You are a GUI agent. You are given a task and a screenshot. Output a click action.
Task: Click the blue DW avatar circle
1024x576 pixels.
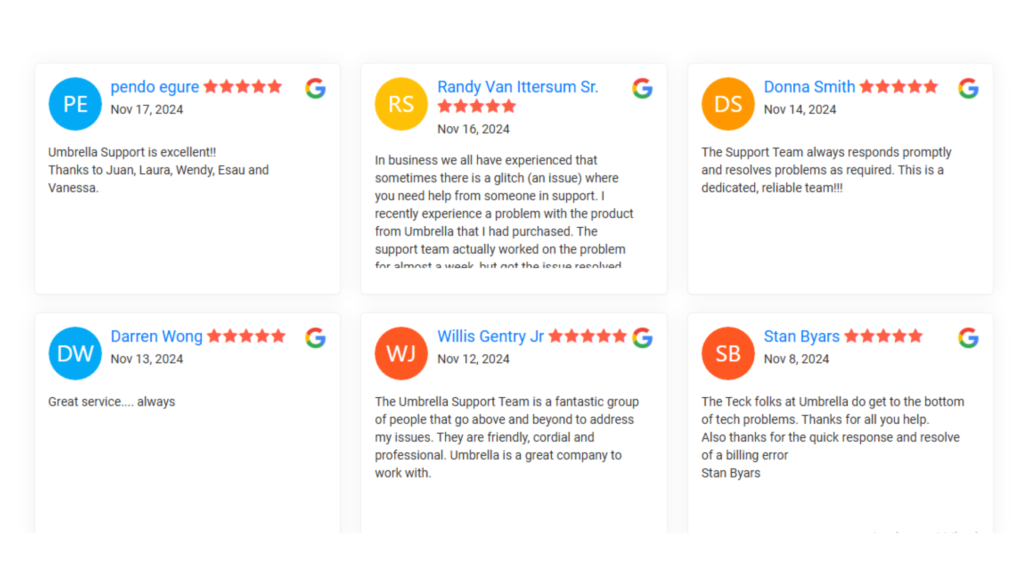click(x=75, y=353)
